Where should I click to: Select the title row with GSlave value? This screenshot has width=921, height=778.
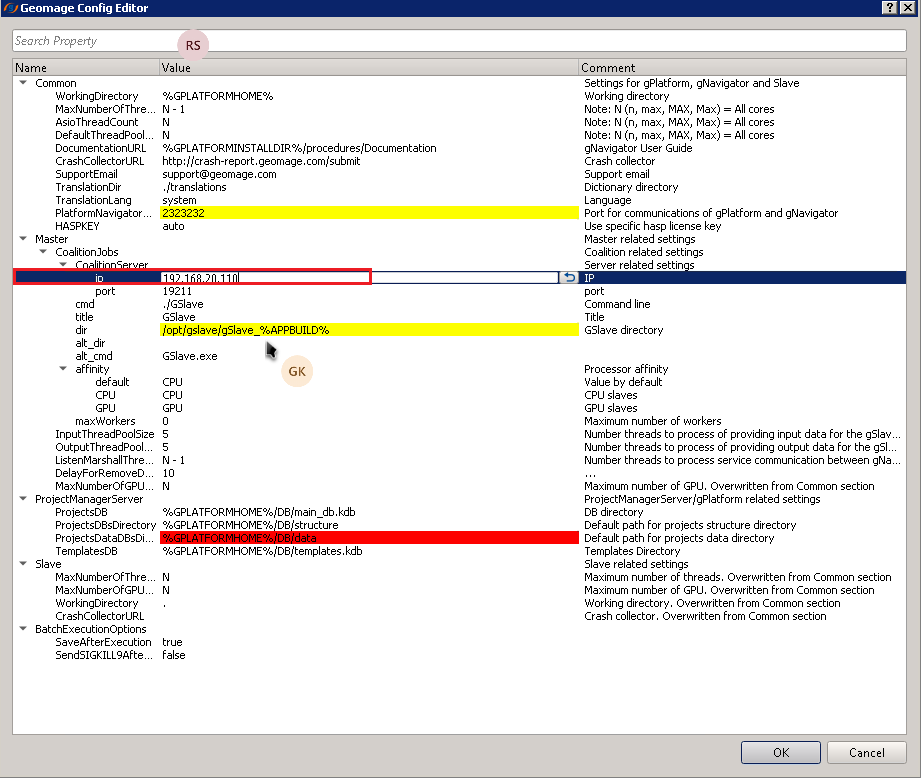459,317
